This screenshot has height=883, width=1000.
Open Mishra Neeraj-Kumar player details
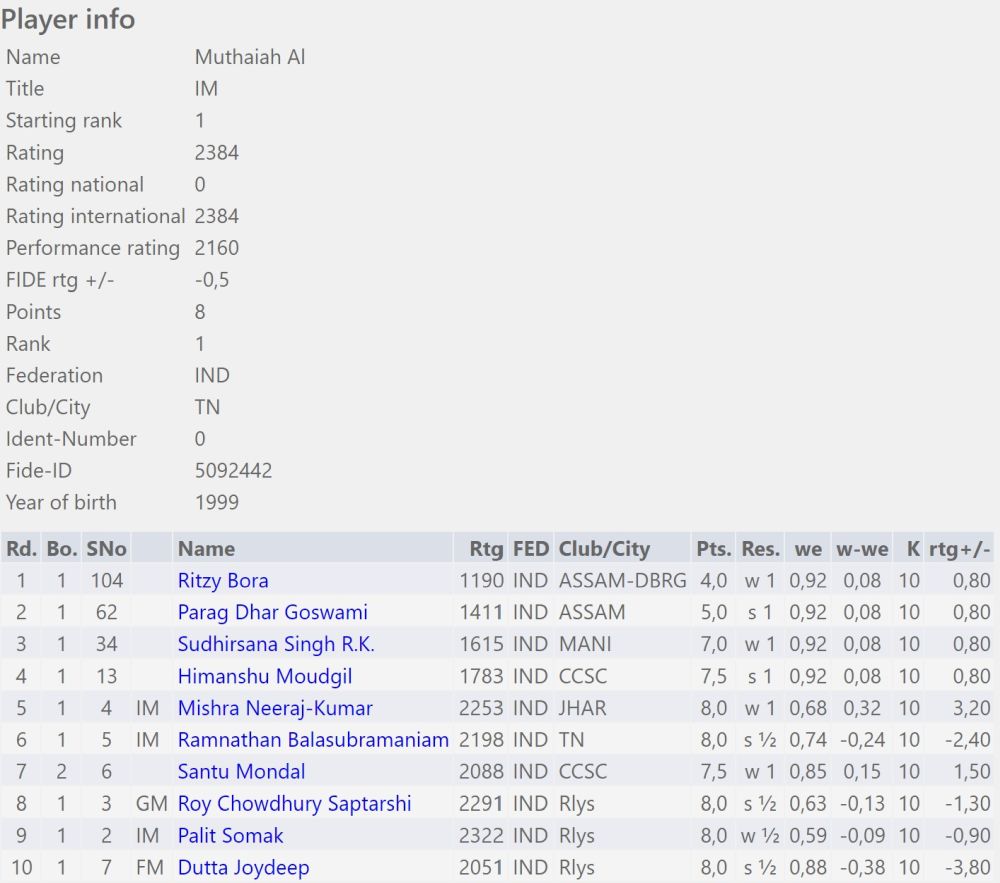pyautogui.click(x=275, y=708)
